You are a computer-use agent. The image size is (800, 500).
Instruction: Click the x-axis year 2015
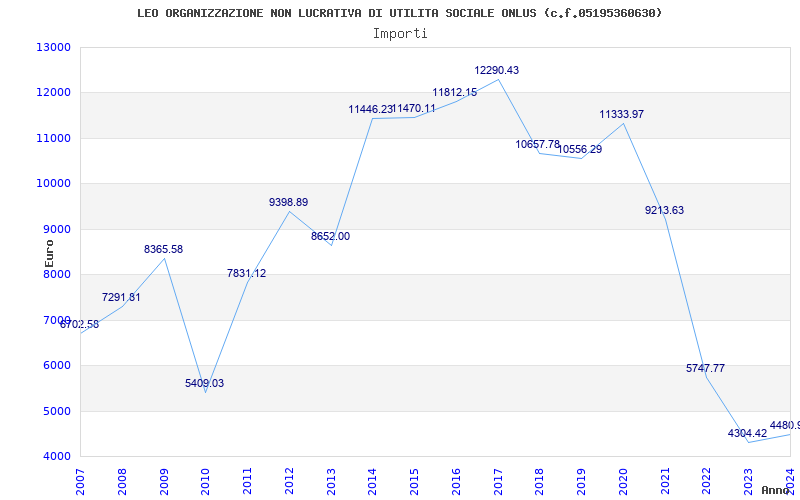(414, 481)
